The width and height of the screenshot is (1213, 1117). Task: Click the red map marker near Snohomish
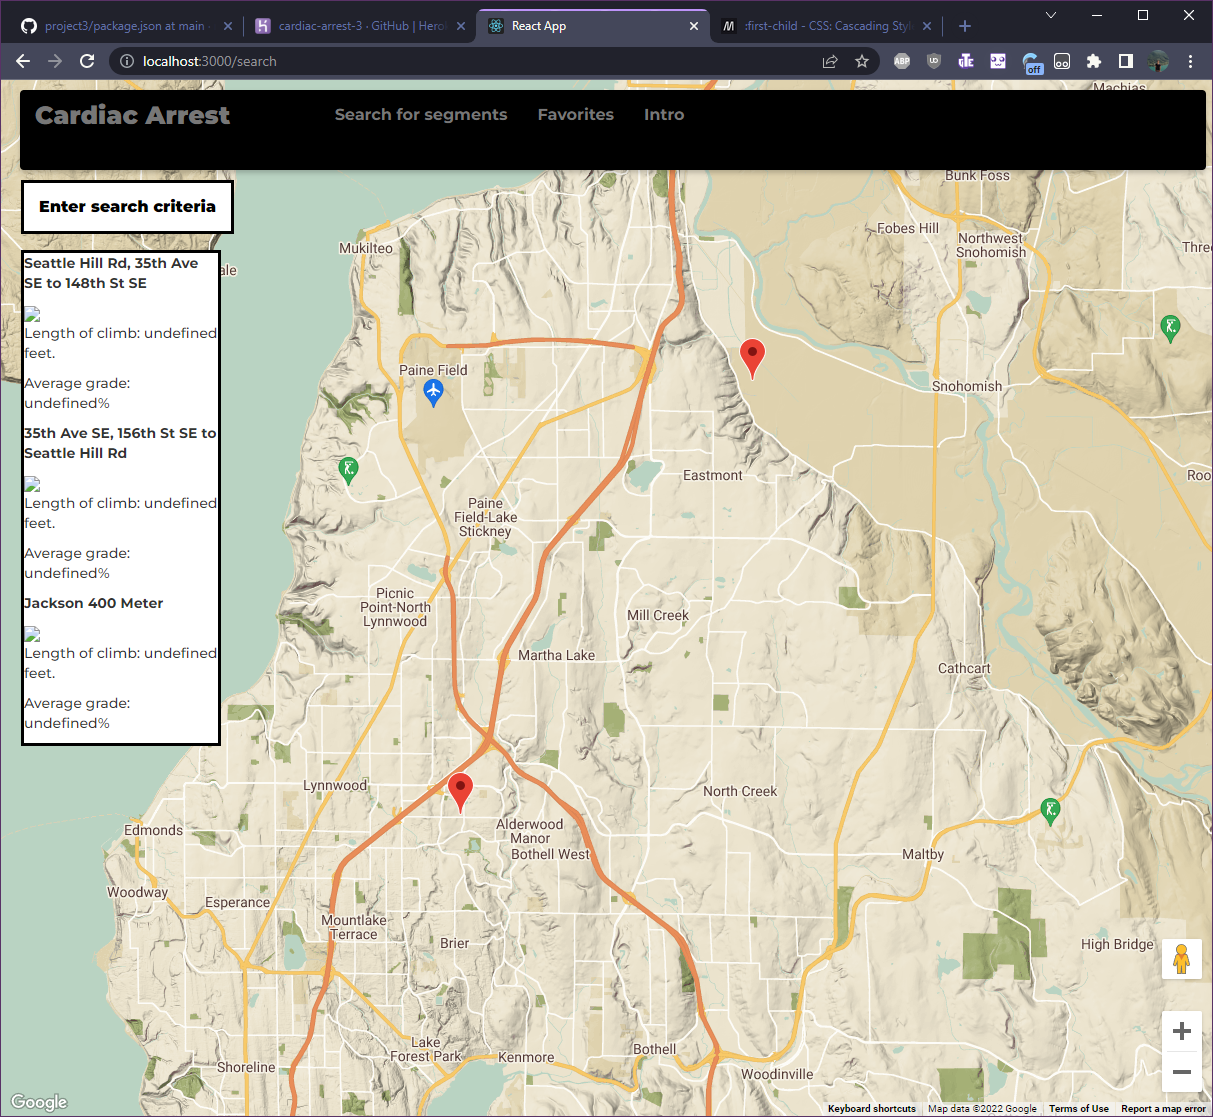[x=752, y=356]
